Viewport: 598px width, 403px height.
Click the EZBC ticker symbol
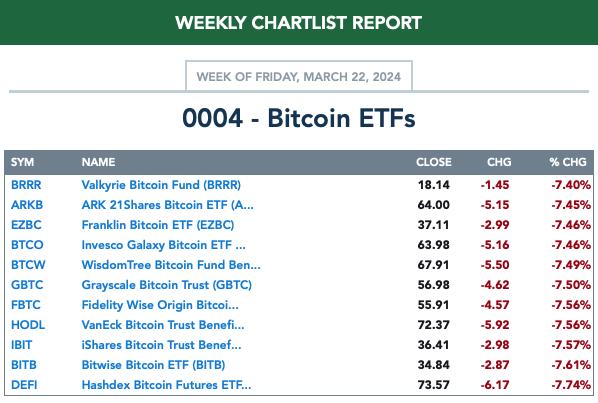pos(26,225)
